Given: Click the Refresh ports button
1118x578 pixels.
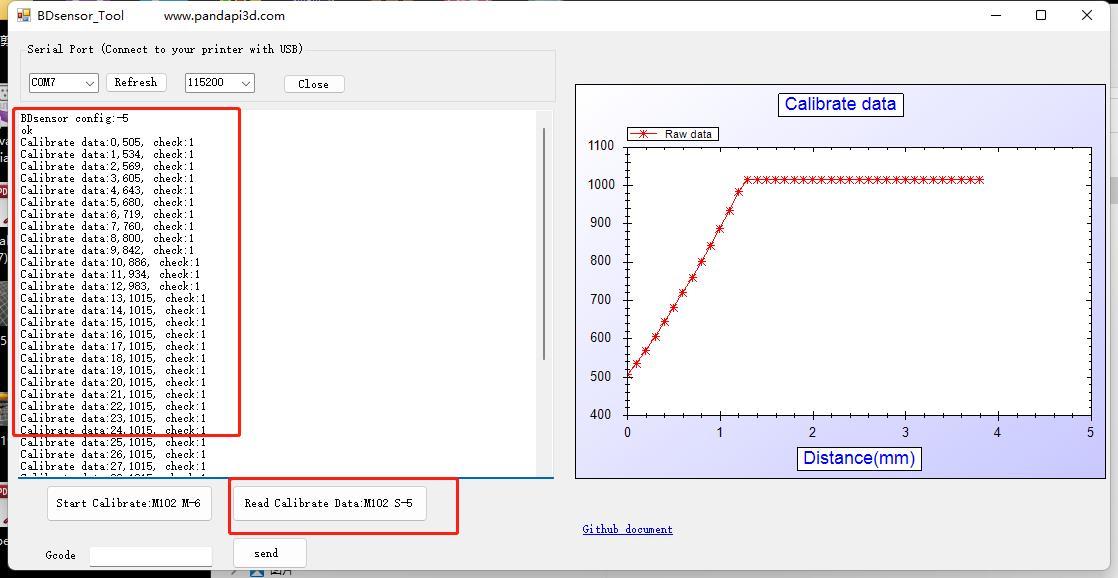Looking at the screenshot, I should point(136,82).
